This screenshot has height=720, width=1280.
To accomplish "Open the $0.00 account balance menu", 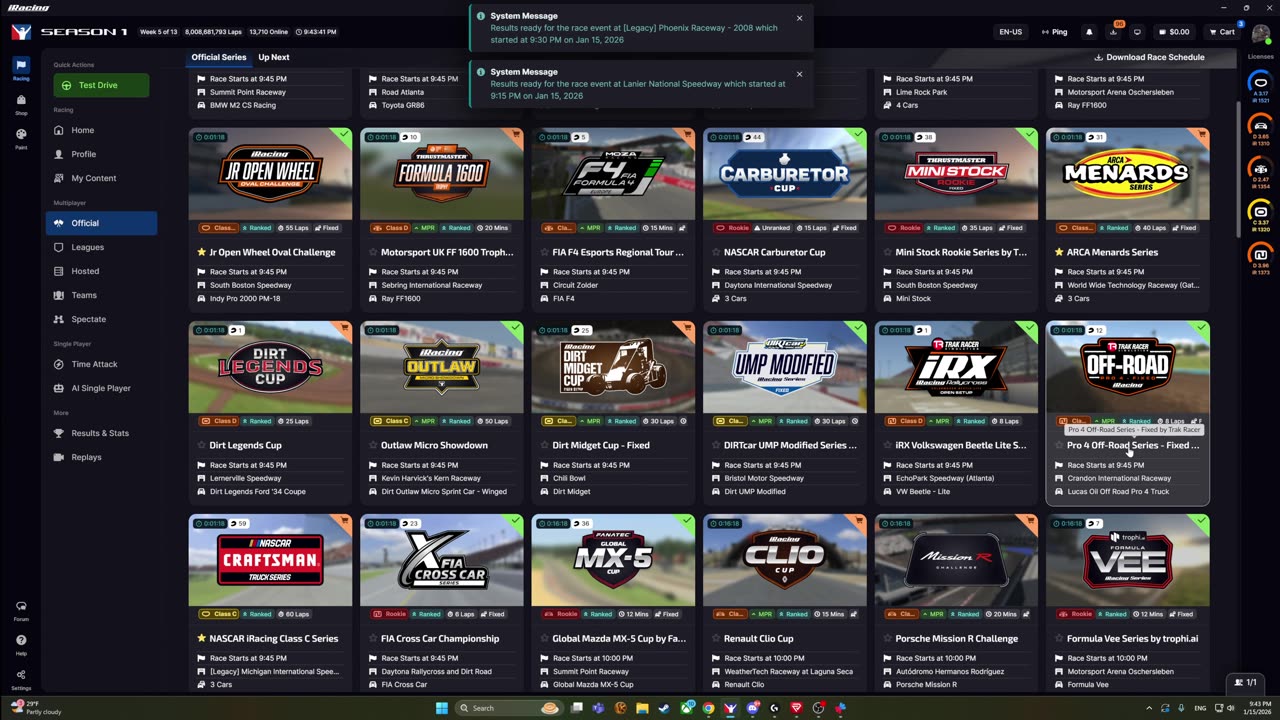I will (x=1173, y=32).
